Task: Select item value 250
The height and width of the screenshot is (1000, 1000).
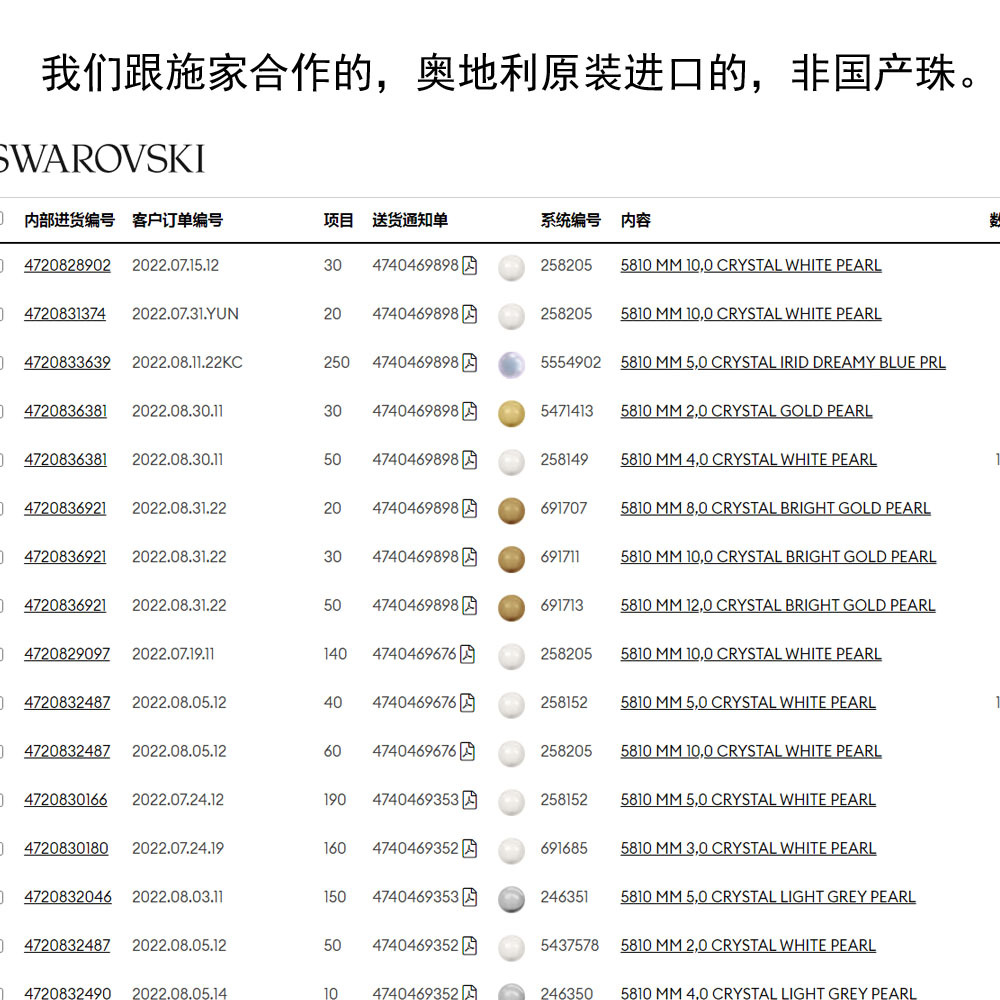Action: click(337, 362)
